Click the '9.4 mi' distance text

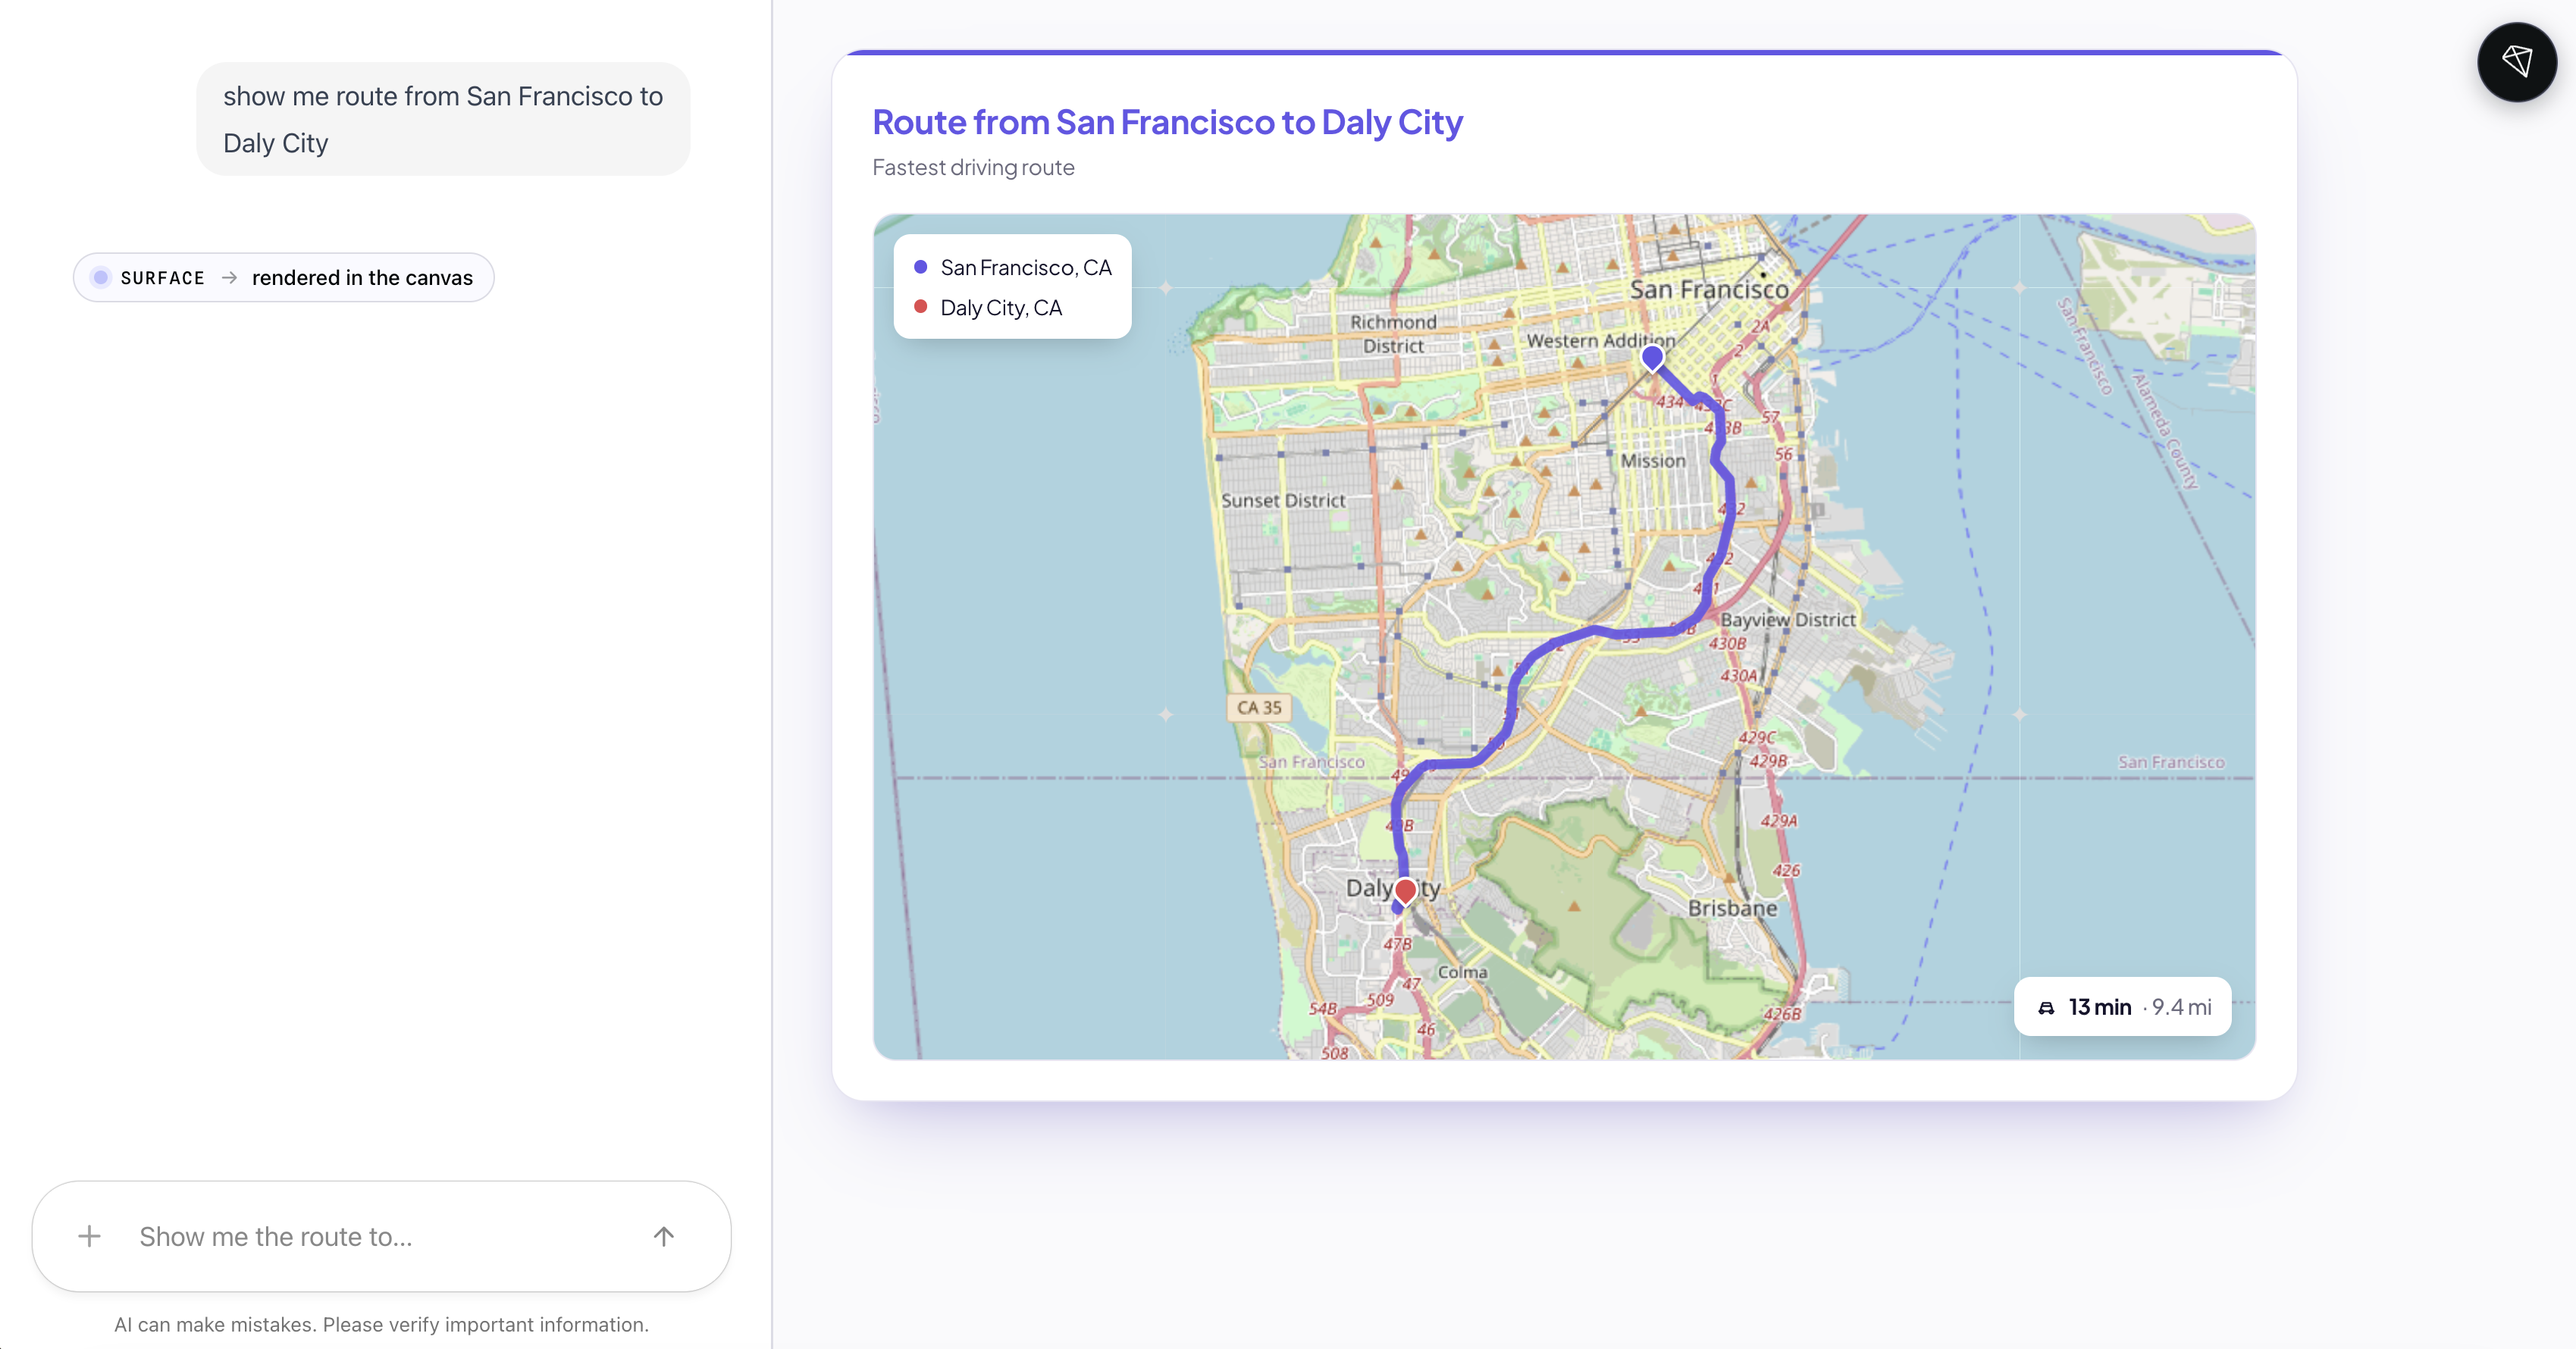pyautogui.click(x=2181, y=1007)
